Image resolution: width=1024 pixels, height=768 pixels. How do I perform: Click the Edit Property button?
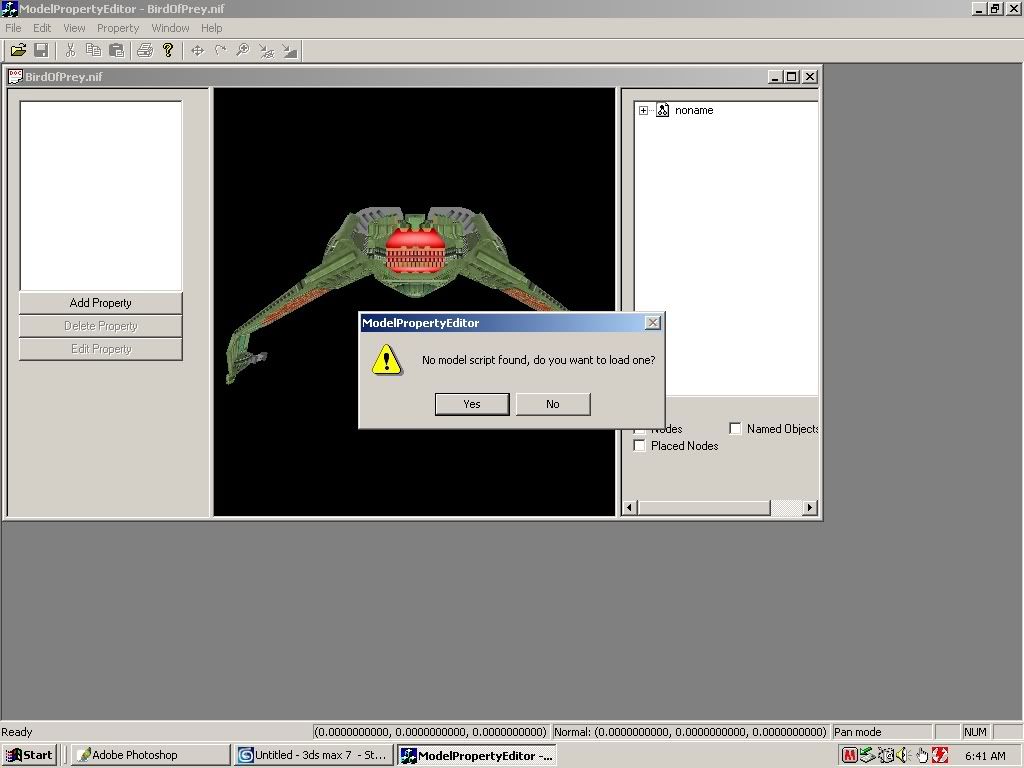pyautogui.click(x=101, y=349)
